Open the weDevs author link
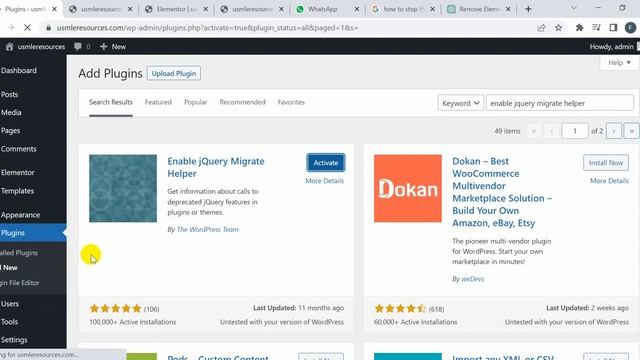Screen dimensions: 640x360 click(x=473, y=279)
